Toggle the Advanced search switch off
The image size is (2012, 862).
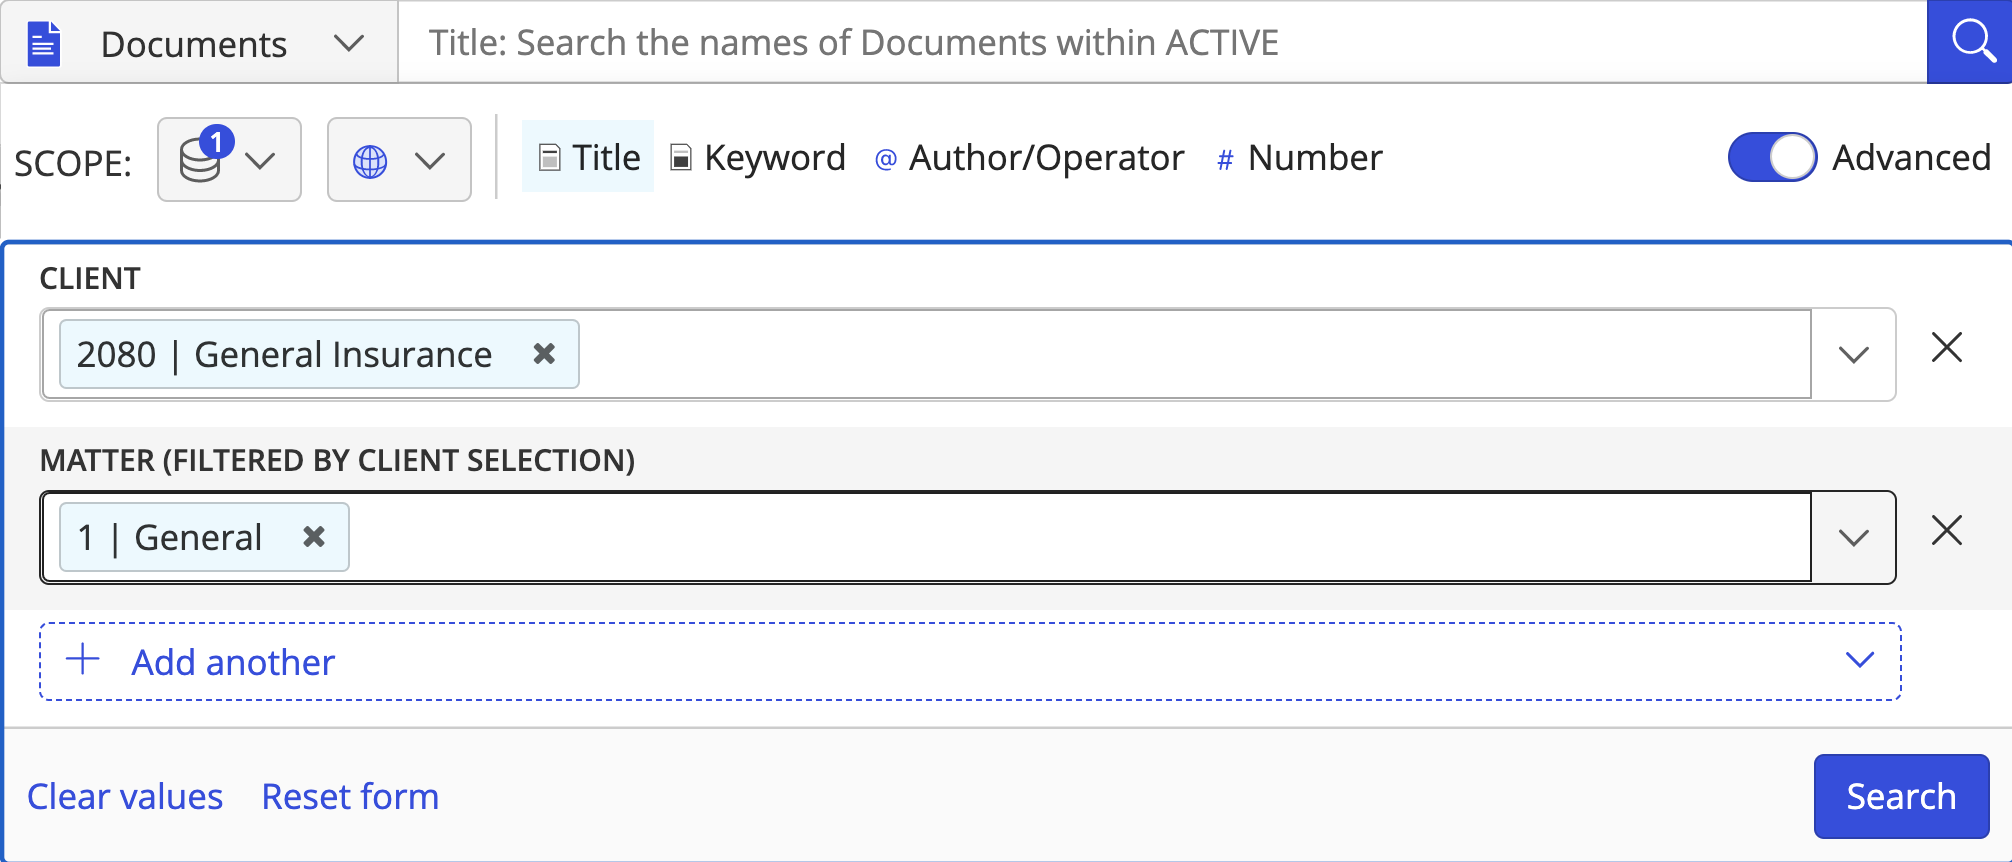[x=1772, y=158]
